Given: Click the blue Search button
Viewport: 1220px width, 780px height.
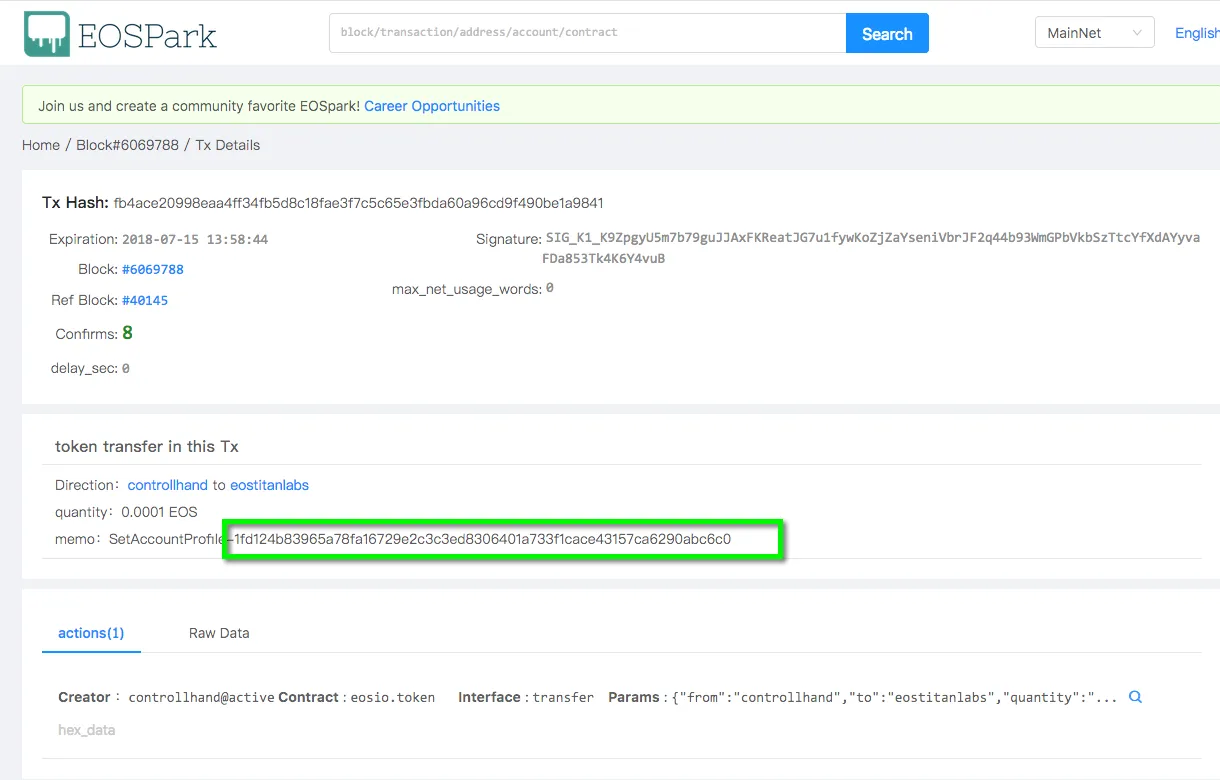Looking at the screenshot, I should (x=887, y=33).
